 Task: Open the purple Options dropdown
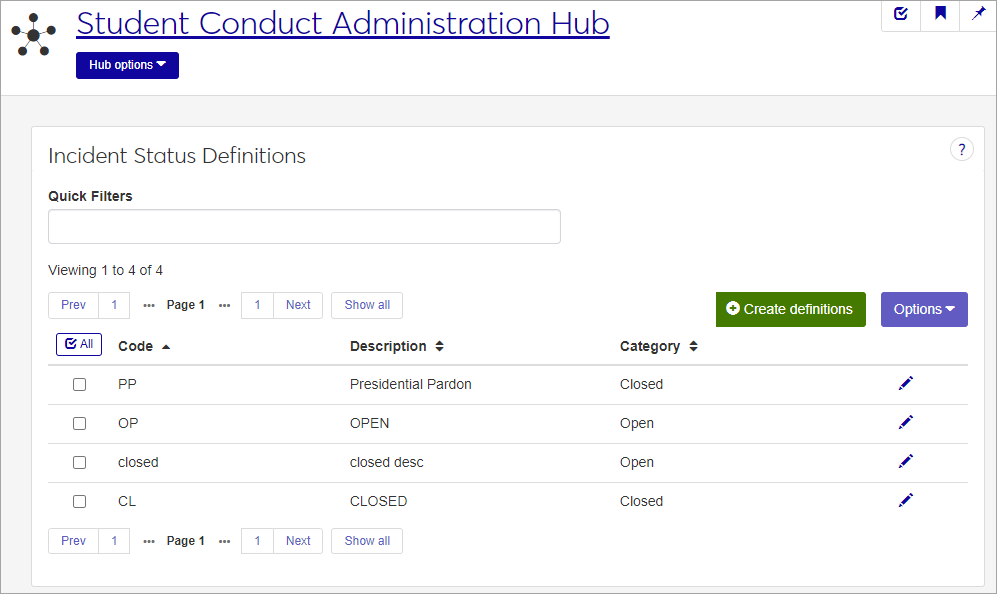[x=924, y=309]
